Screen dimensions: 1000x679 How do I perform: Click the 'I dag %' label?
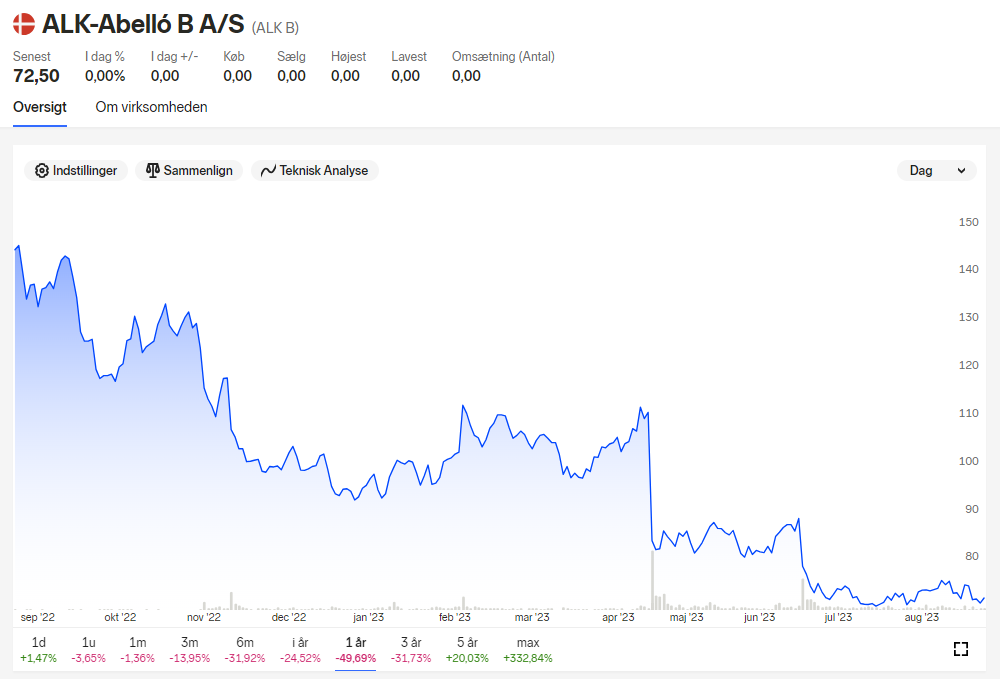105,57
